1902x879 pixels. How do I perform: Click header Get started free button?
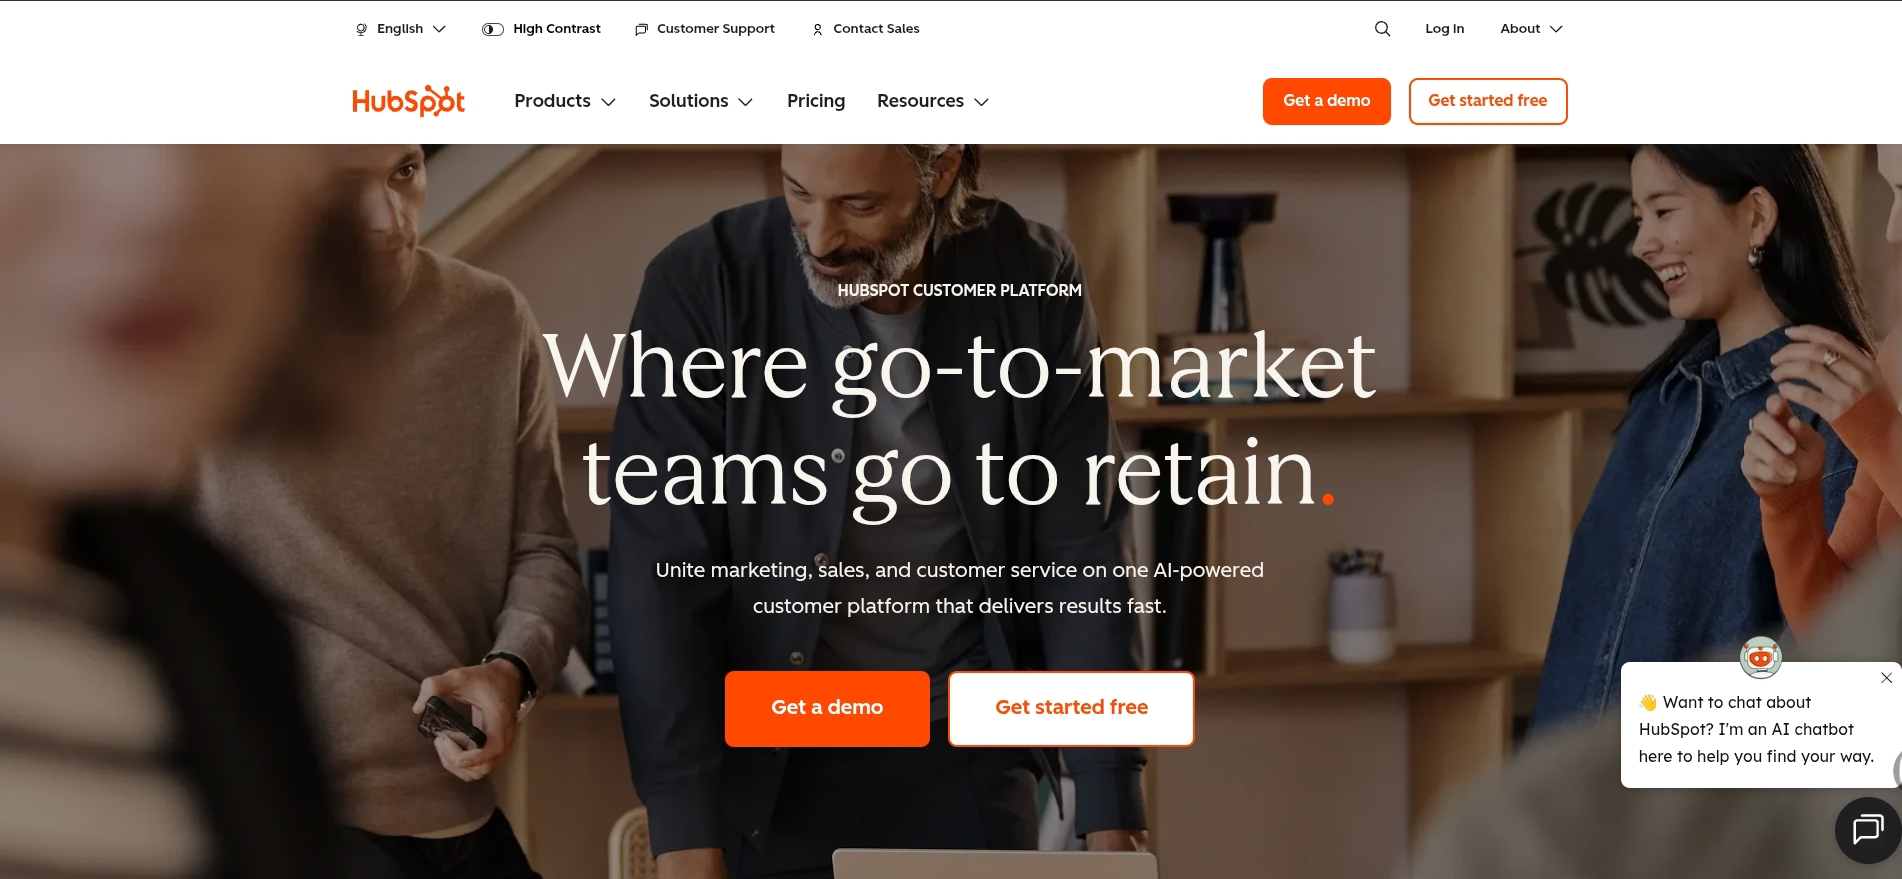[x=1487, y=101]
